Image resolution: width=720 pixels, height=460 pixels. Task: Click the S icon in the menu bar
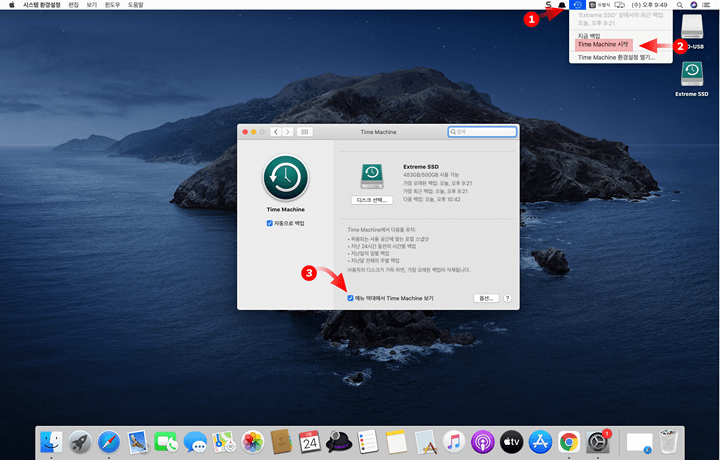tap(548, 5)
